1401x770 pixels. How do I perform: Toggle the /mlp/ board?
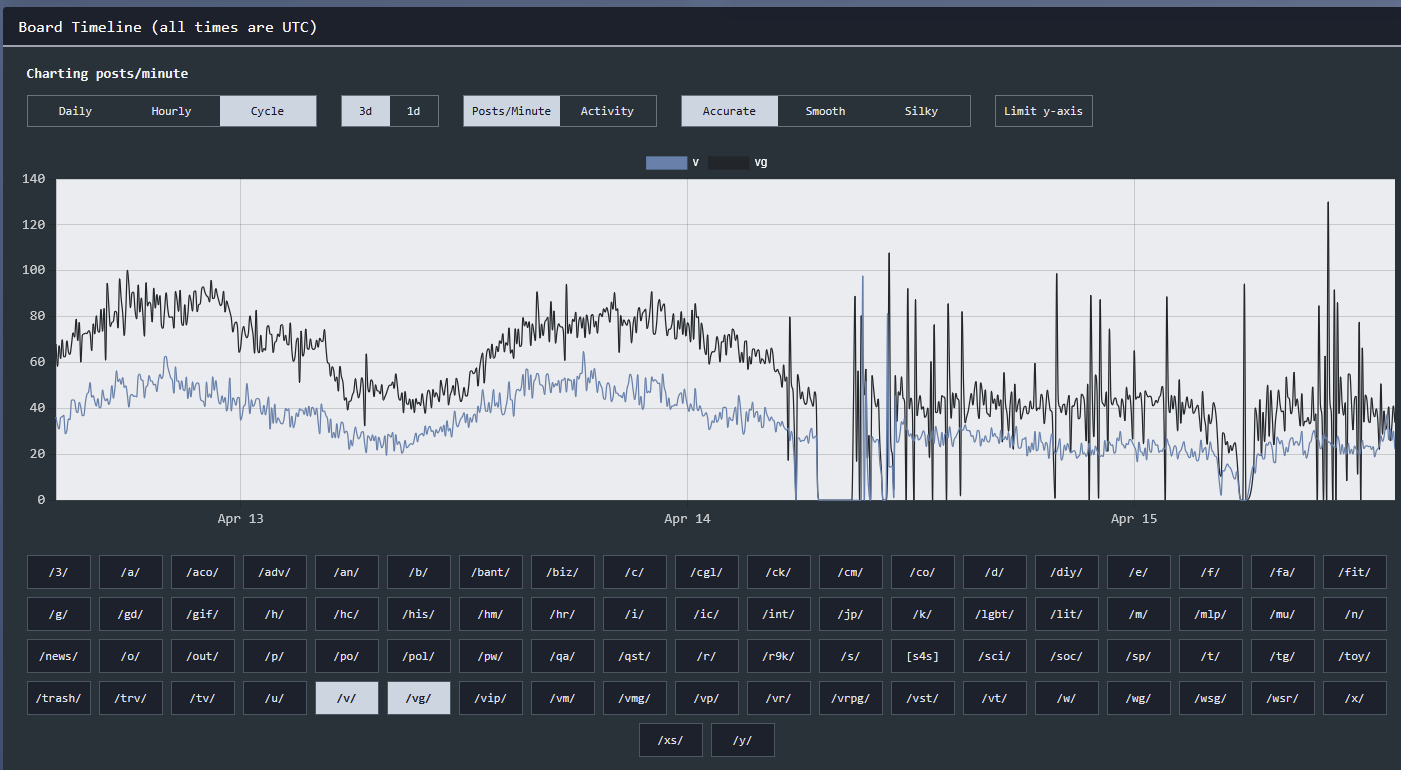tap(1211, 614)
